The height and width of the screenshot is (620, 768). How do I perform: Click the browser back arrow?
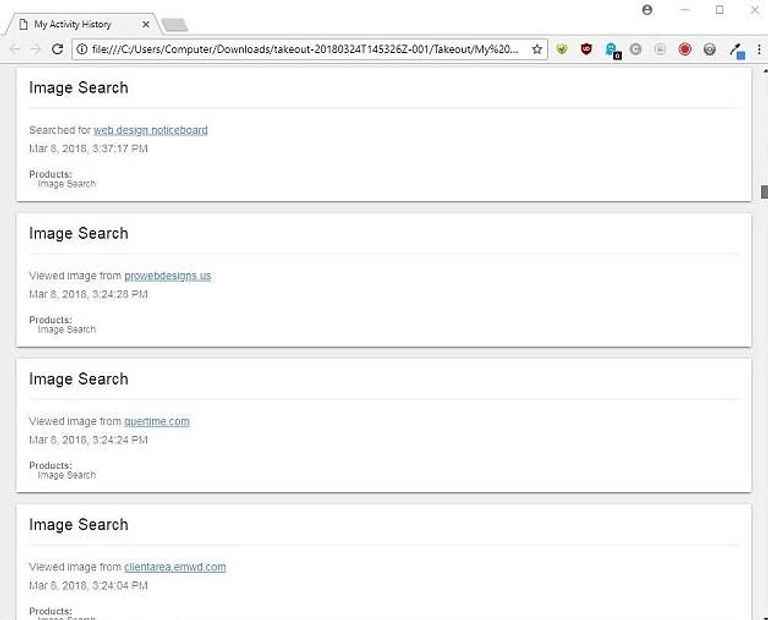(x=14, y=49)
